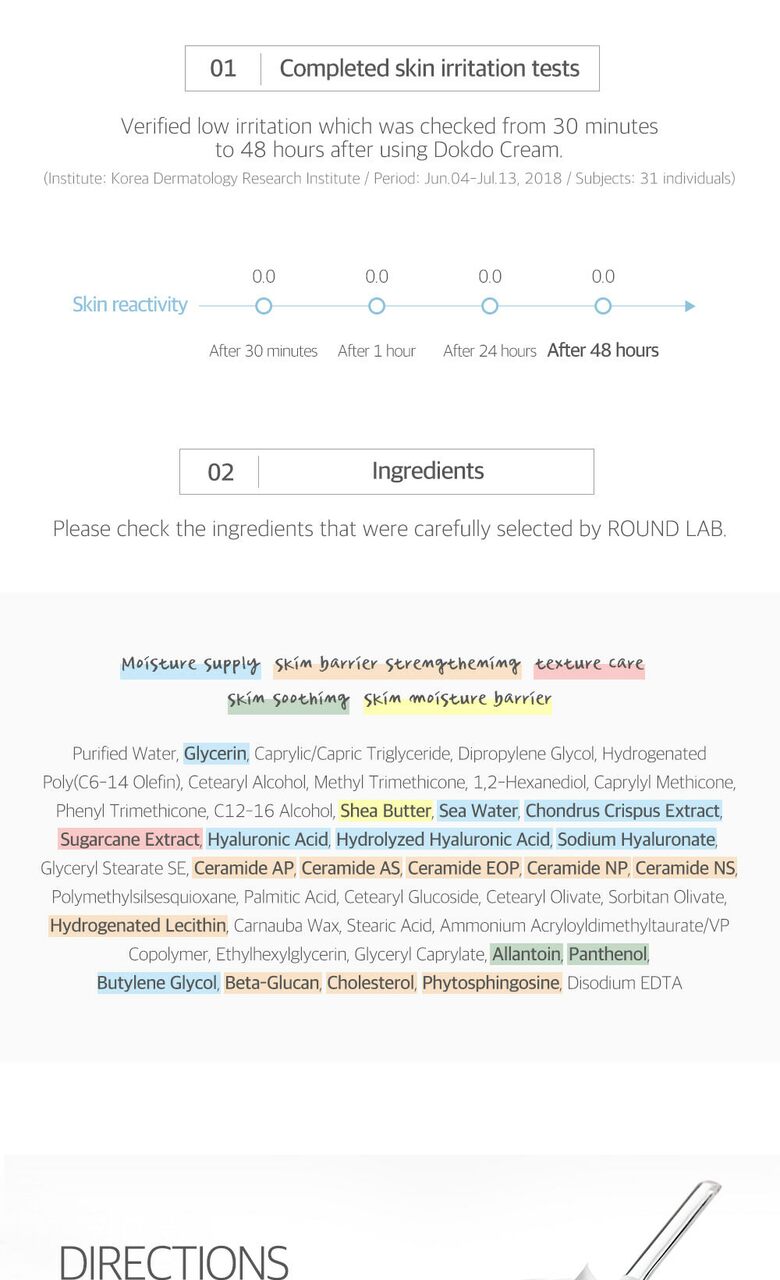This screenshot has width=780, height=1280.
Task: Click the Phytosphingosine ingredient
Action: click(491, 983)
